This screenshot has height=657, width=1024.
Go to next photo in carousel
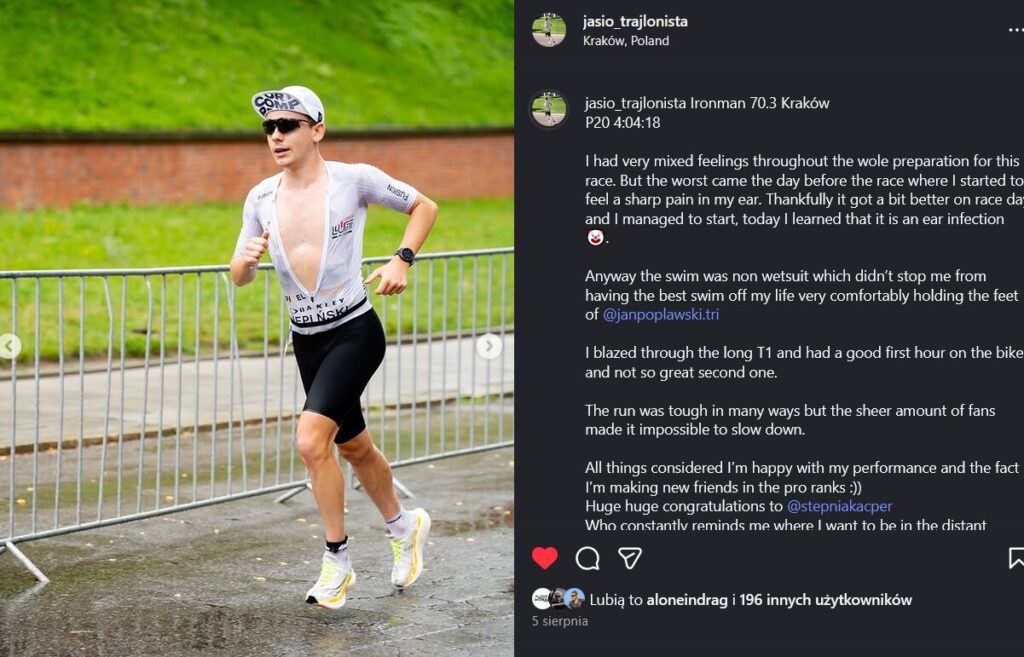point(489,346)
